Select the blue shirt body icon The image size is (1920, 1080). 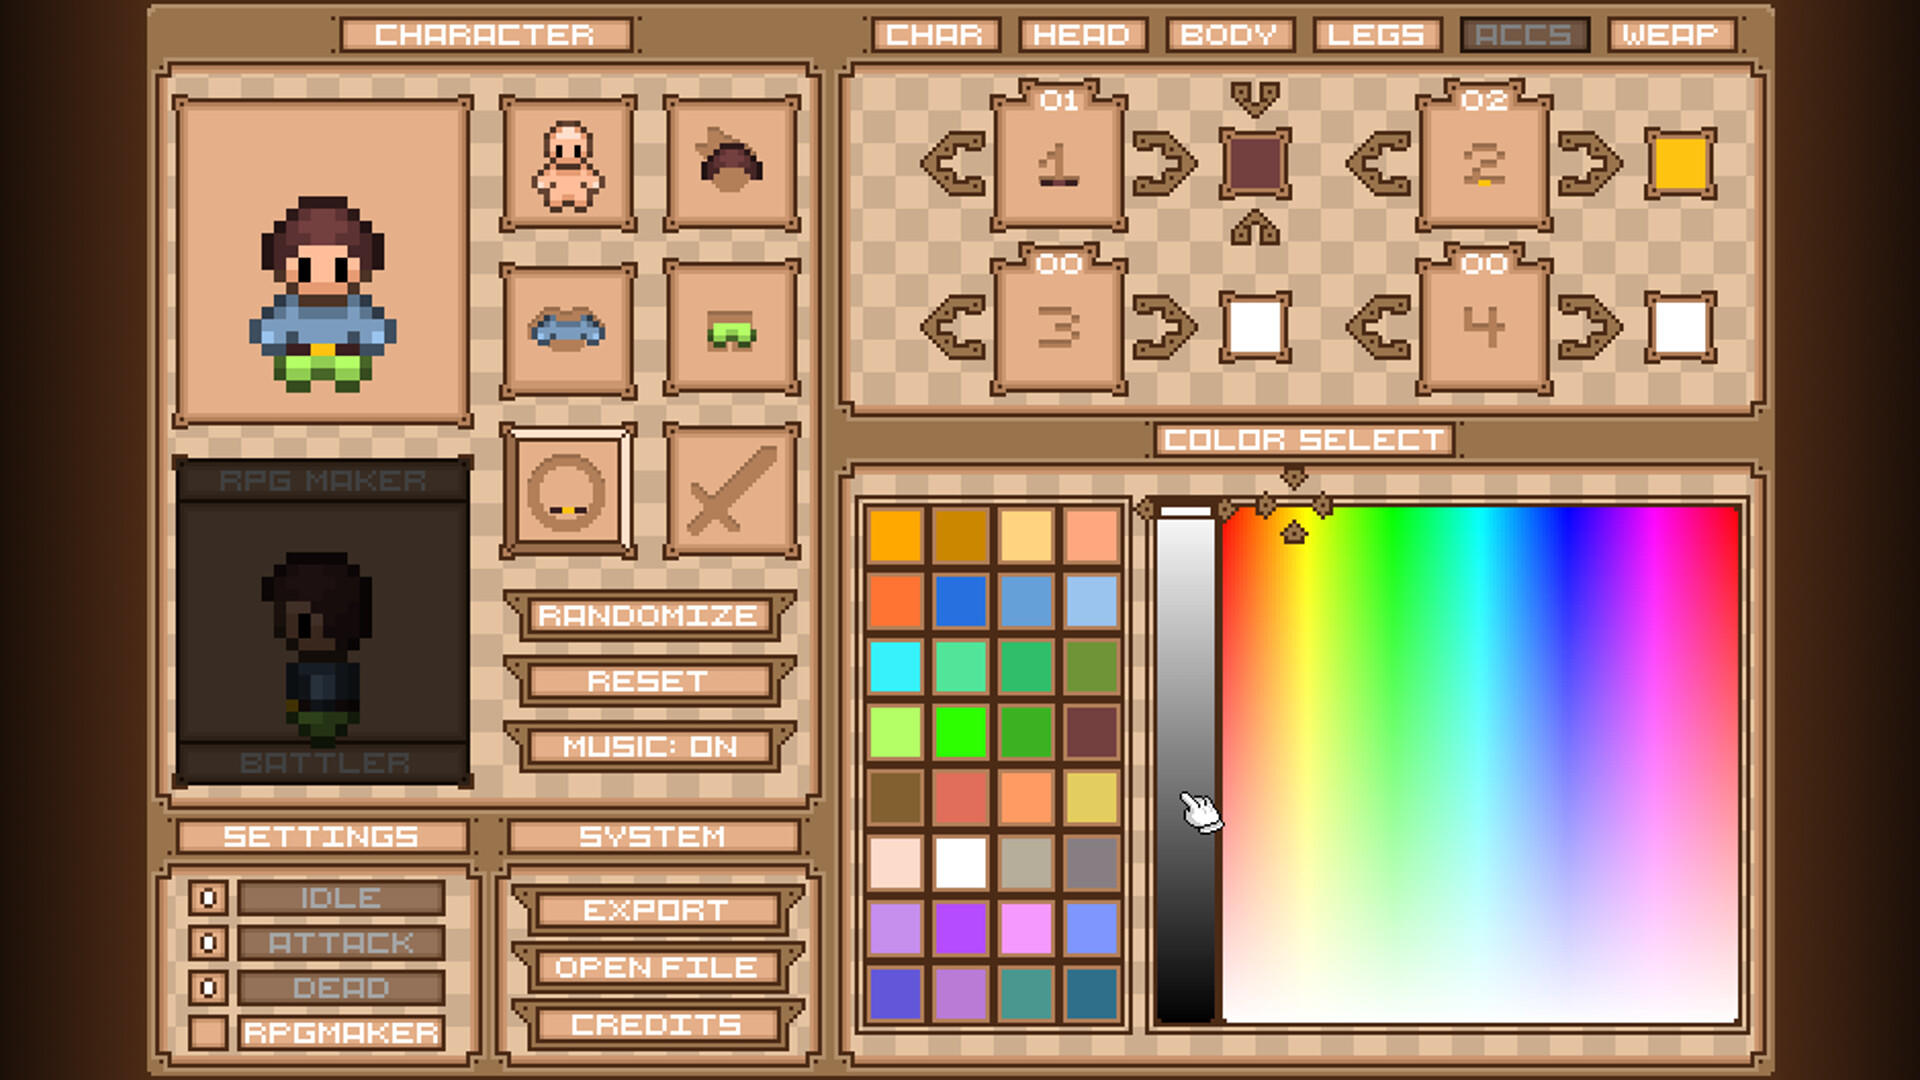pos(567,330)
